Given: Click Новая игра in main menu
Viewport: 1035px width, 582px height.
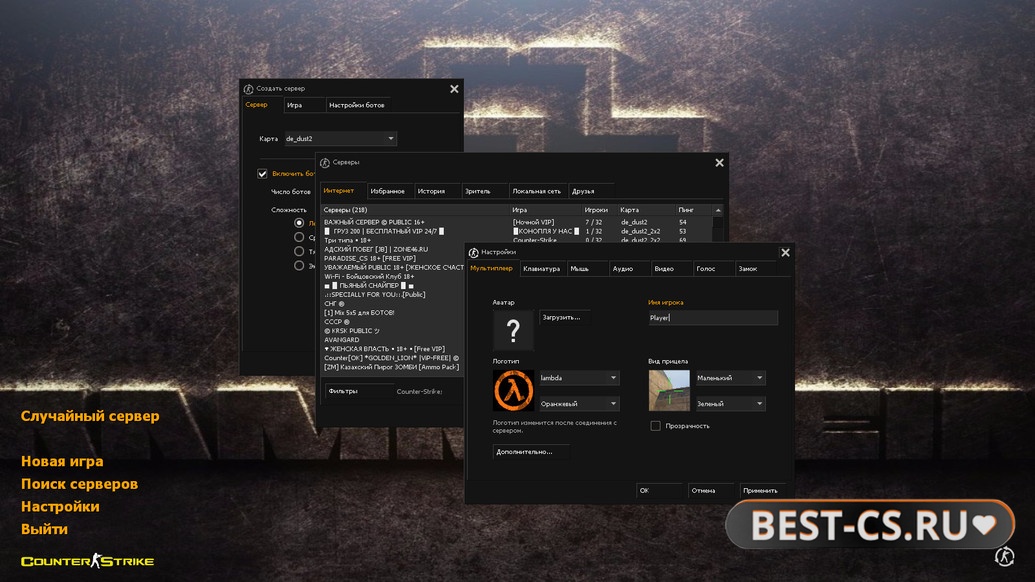Looking at the screenshot, I should tap(62, 461).
